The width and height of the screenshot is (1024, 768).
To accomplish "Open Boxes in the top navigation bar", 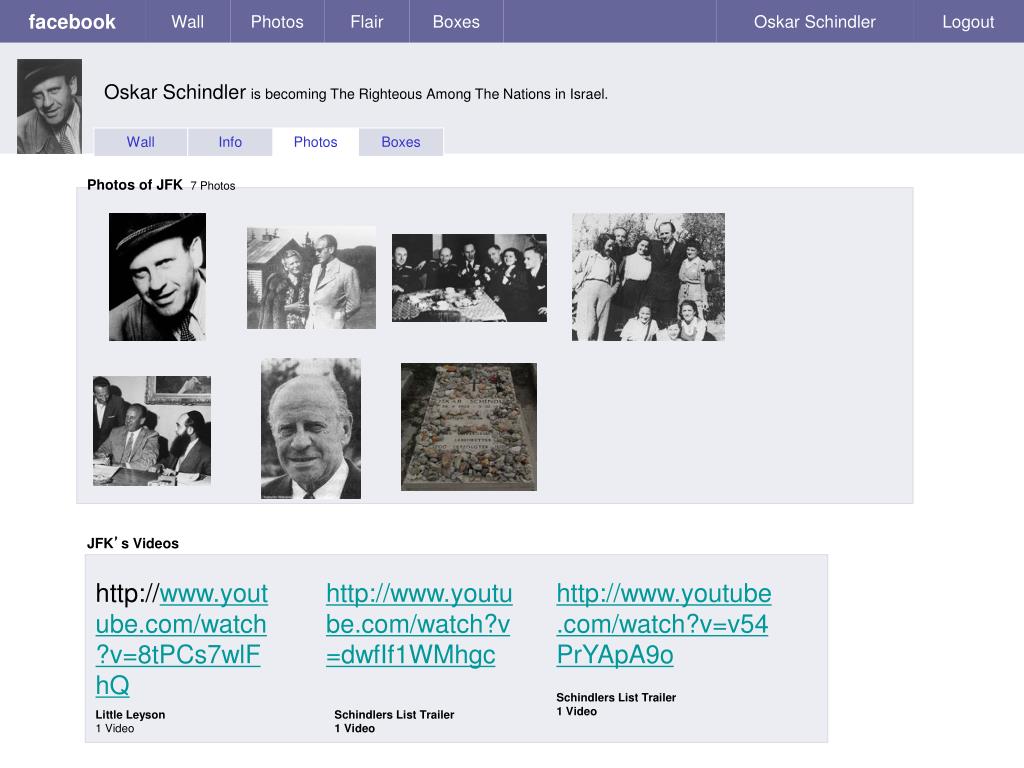I will pos(456,22).
